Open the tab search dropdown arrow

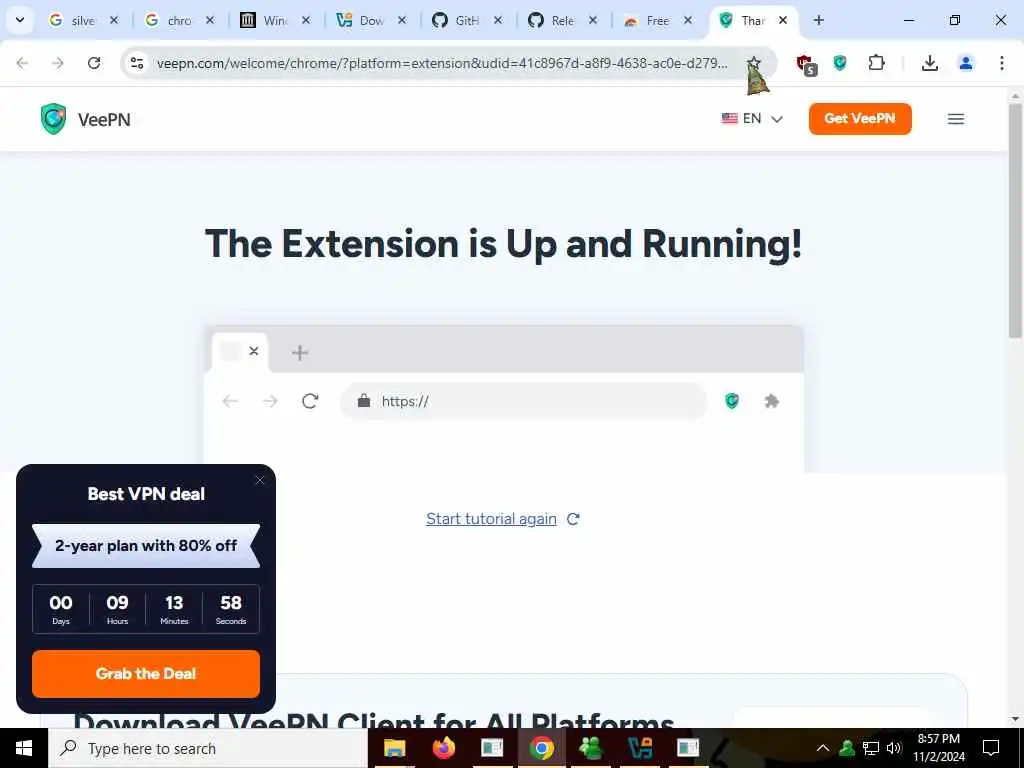(x=20, y=20)
